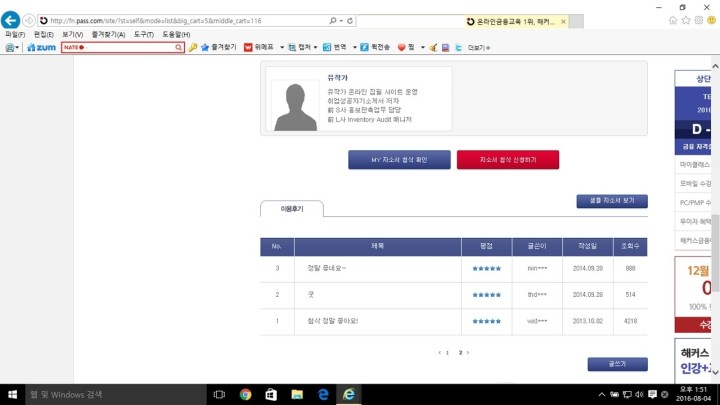Viewport: 720px width, 405px height.
Task: Click the scrollbar down arrow
Action: (715, 373)
